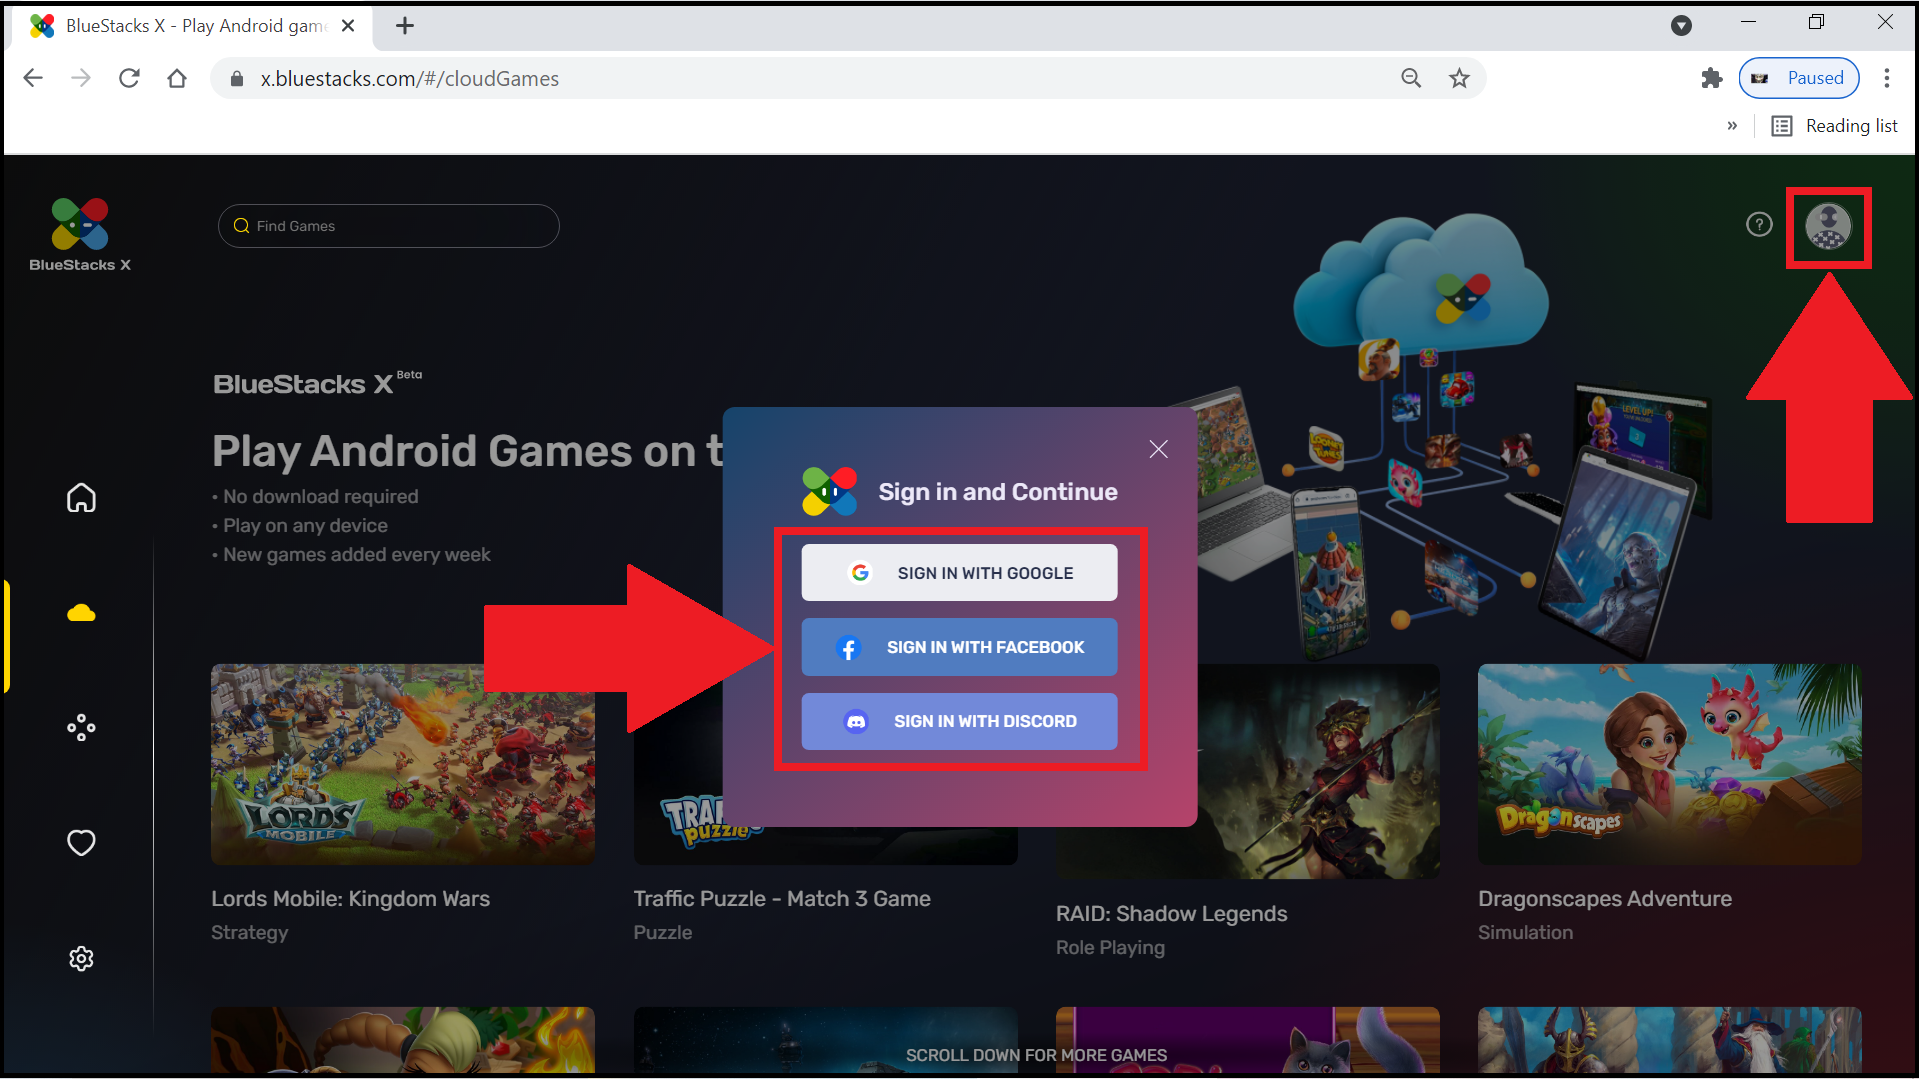Image resolution: width=1919 pixels, height=1079 pixels.
Task: Sign in with Facebook
Action: [x=959, y=647]
